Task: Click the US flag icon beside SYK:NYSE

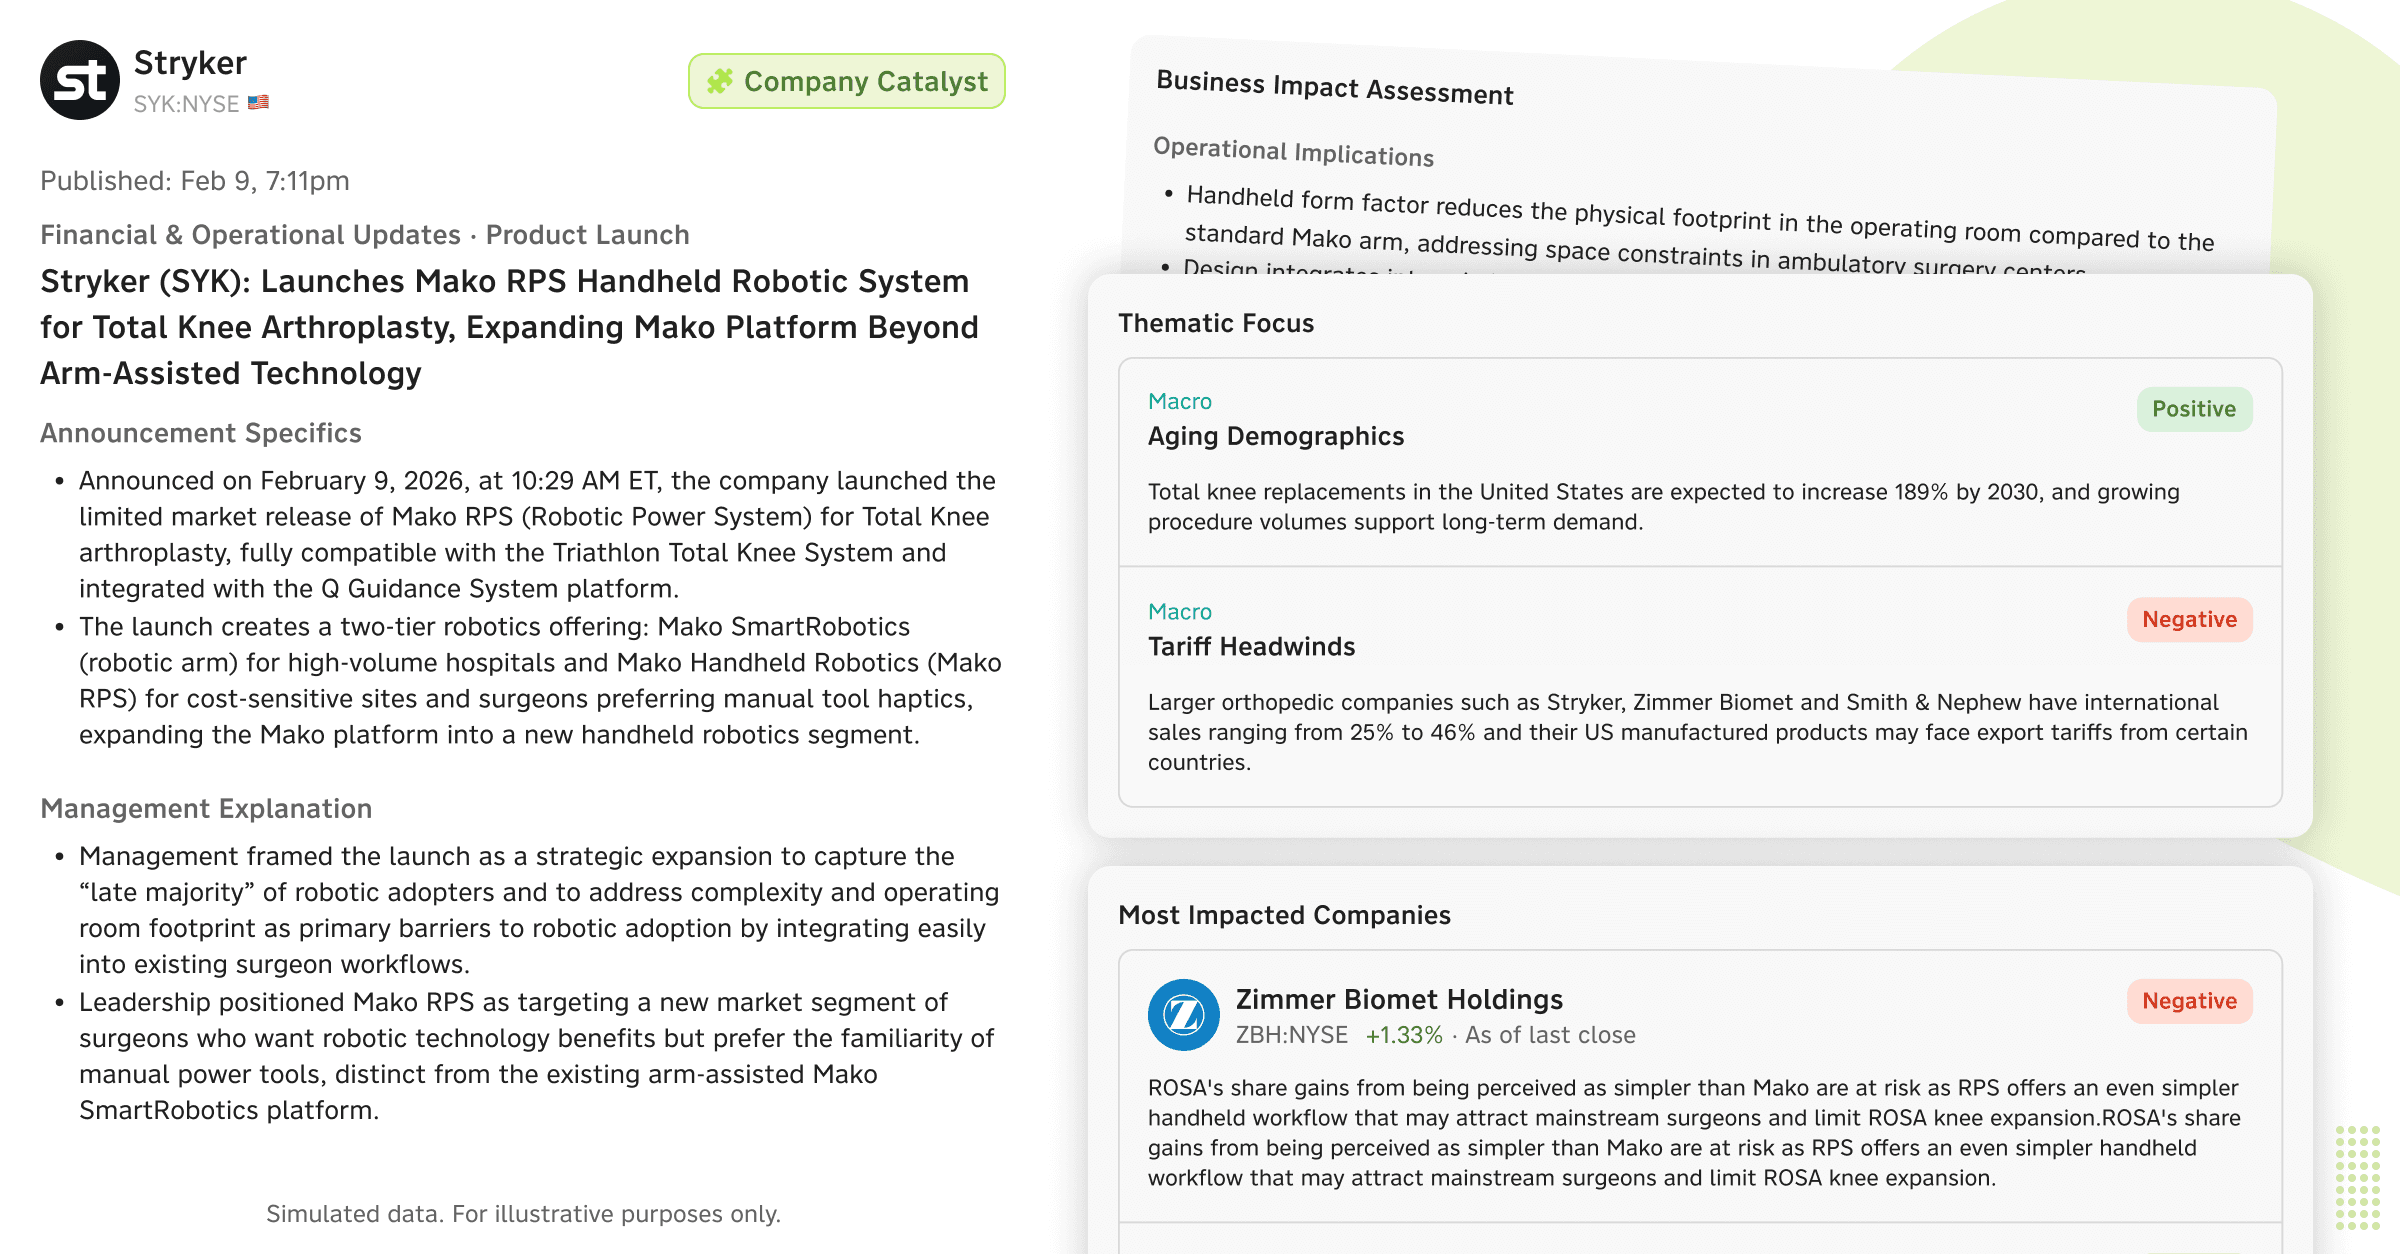Action: pos(258,103)
